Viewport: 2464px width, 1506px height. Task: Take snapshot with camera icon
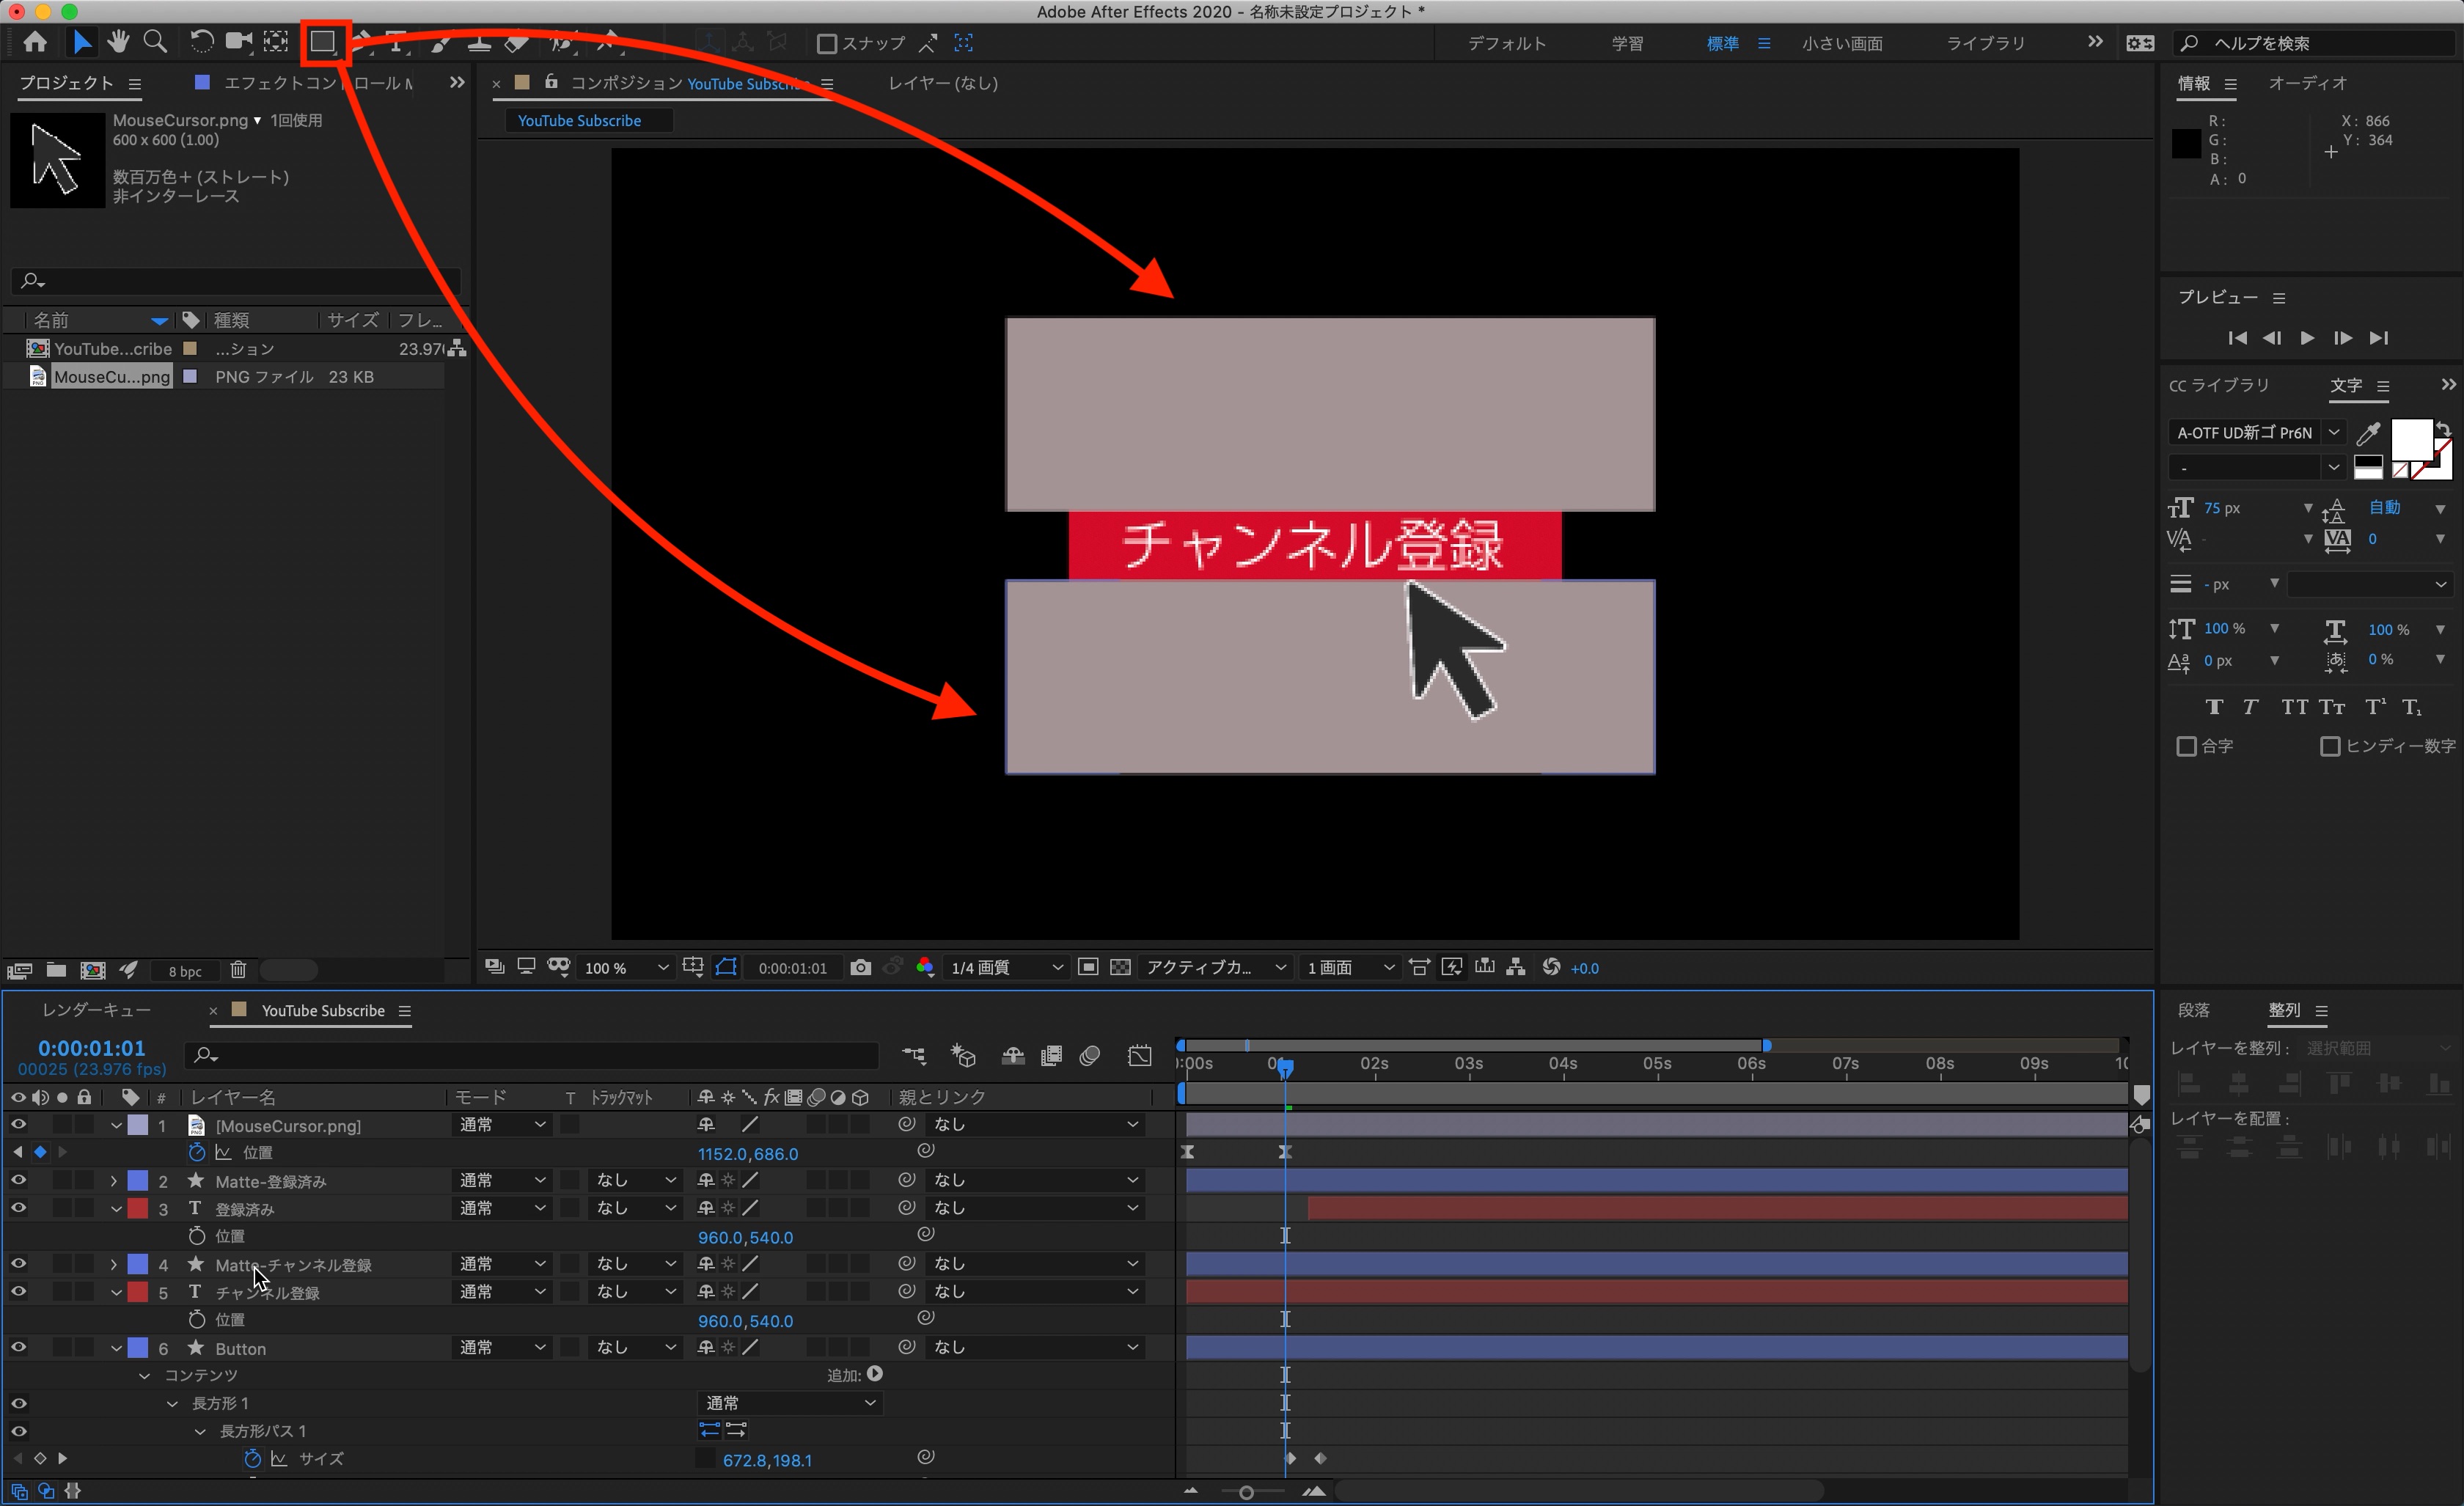(860, 967)
